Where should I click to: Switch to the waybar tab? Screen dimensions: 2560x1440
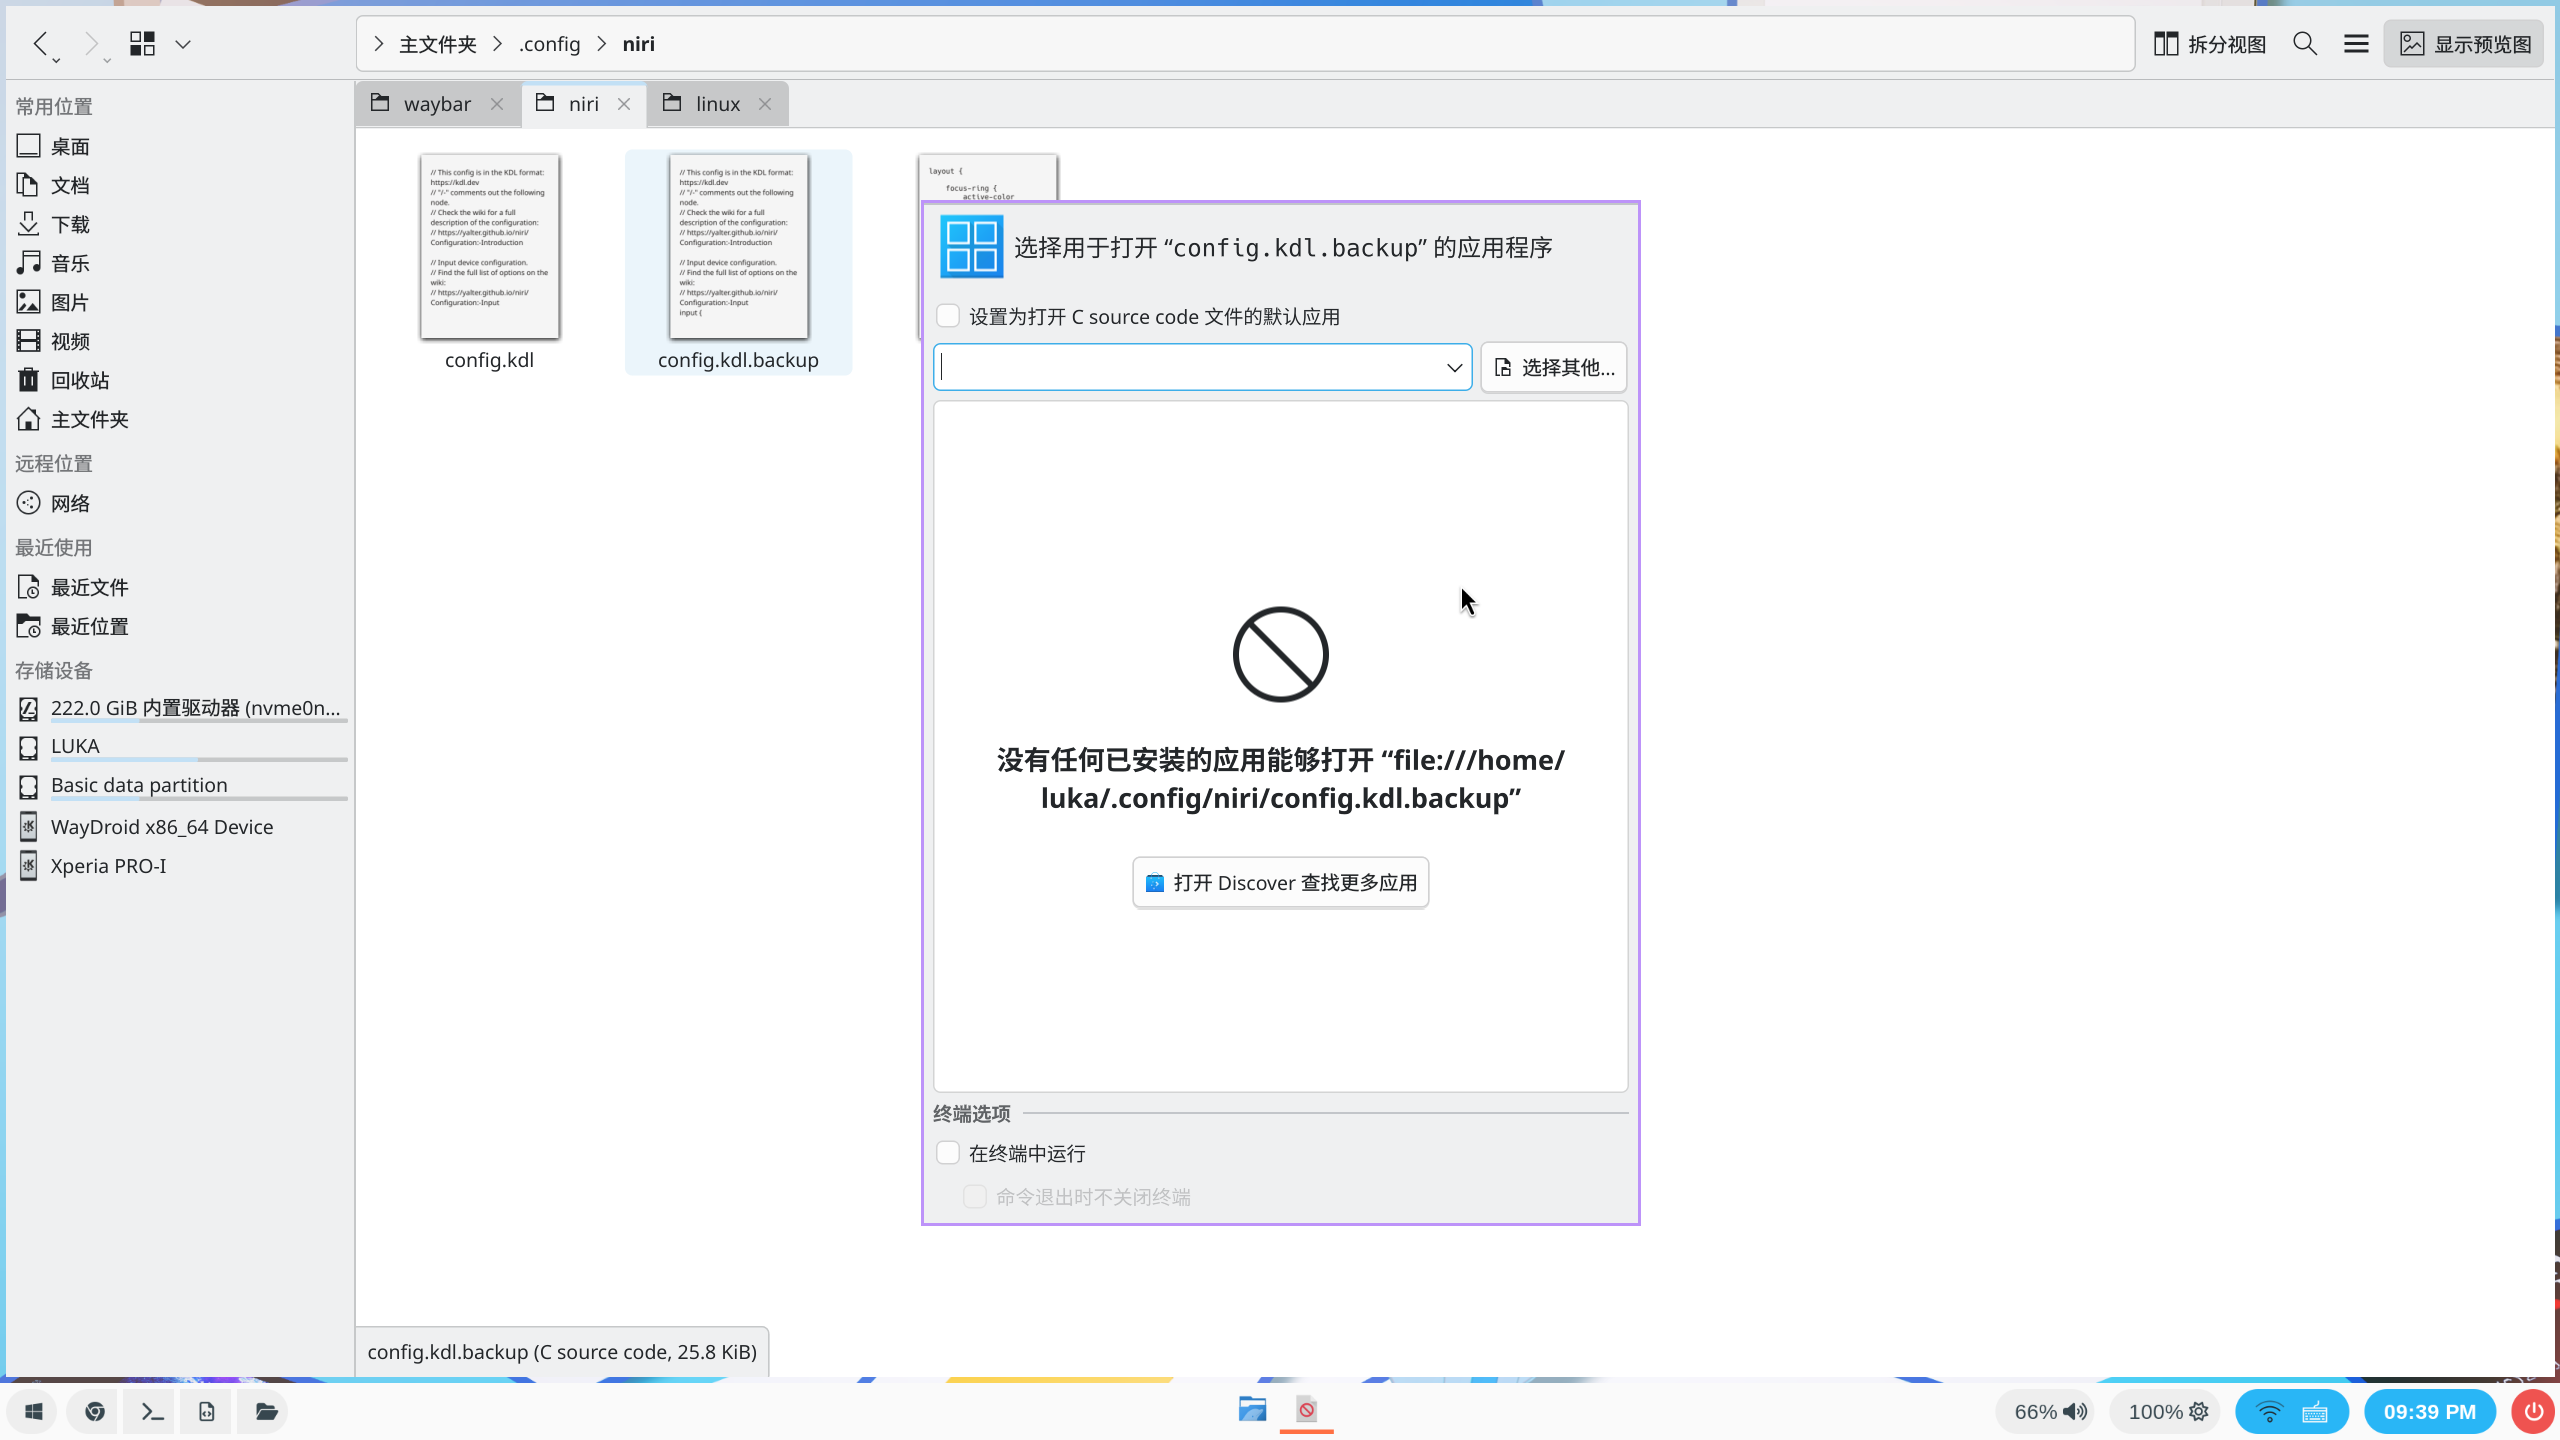pos(436,104)
